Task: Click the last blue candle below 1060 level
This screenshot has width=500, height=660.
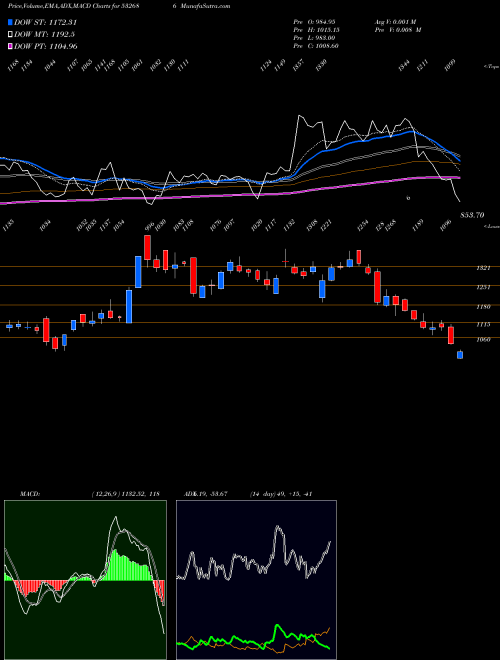Action: tap(460, 355)
